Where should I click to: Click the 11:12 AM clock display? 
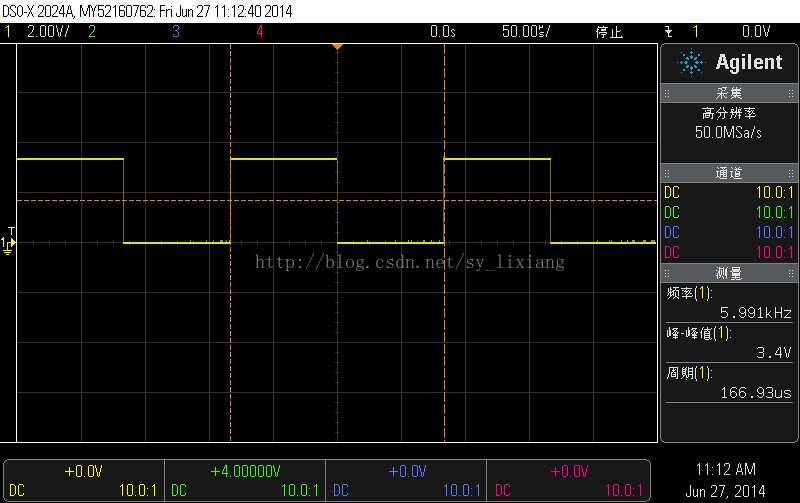point(726,470)
